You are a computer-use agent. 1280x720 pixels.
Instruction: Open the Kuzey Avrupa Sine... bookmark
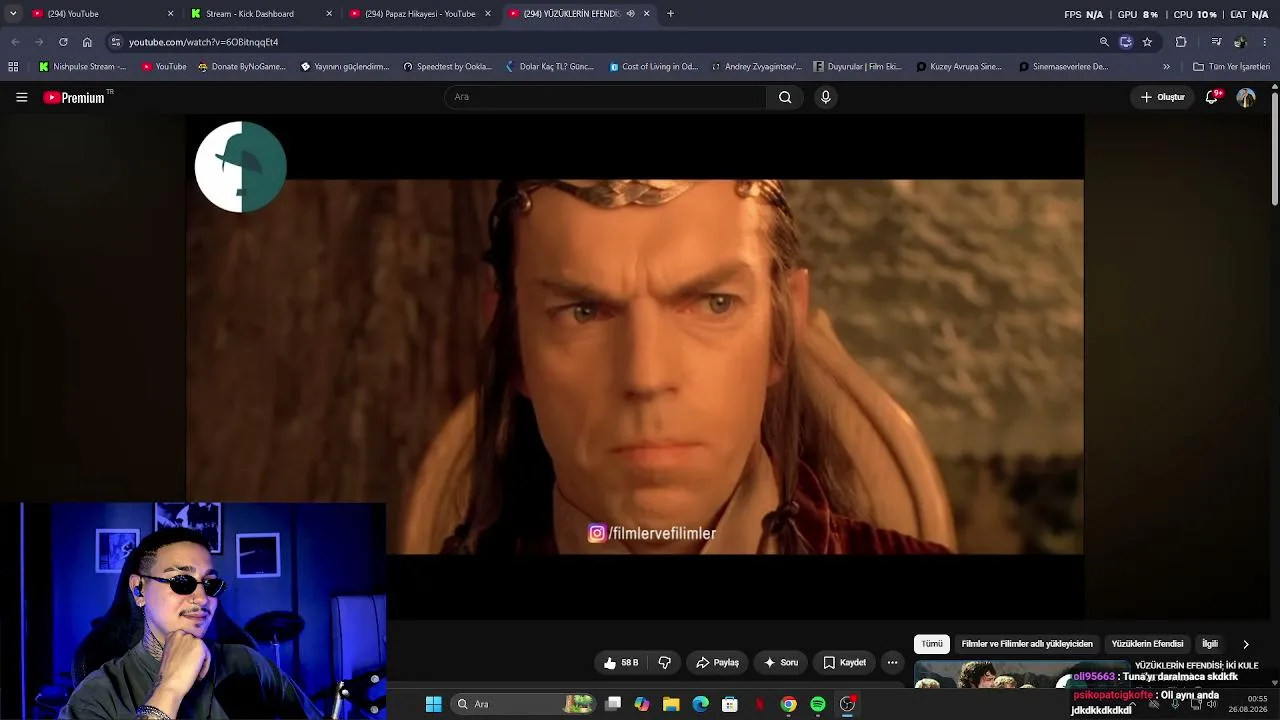(958, 67)
